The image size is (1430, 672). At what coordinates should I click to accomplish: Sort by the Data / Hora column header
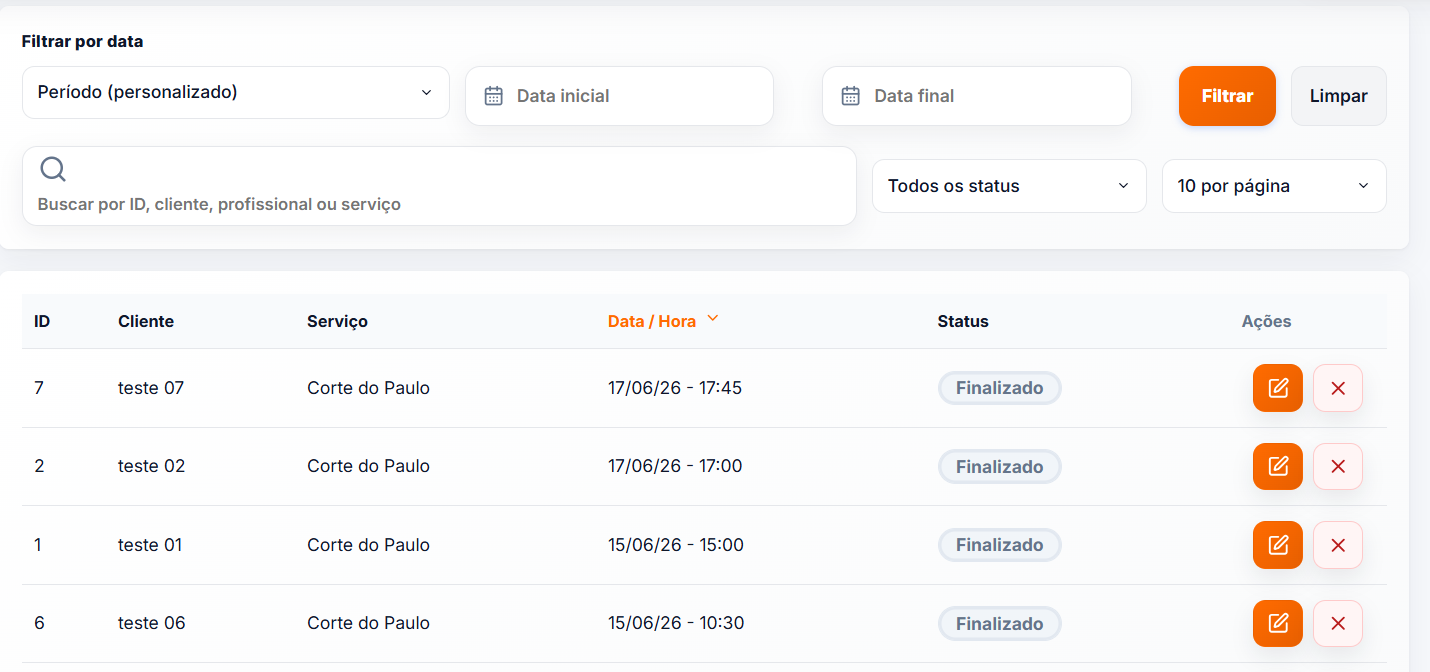pos(652,321)
